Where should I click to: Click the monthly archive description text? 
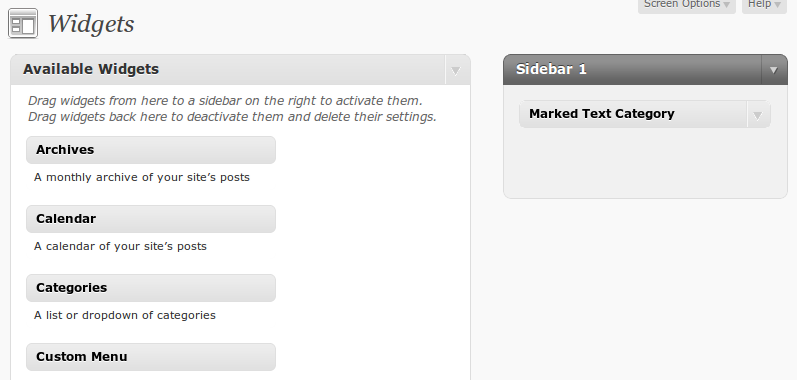[x=142, y=177]
